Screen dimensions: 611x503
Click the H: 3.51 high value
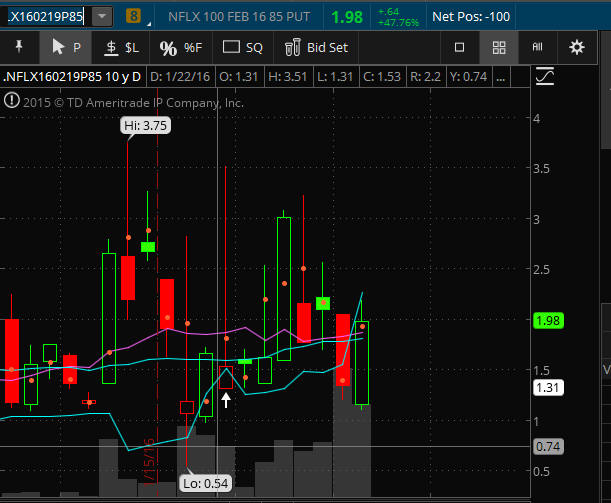288,77
